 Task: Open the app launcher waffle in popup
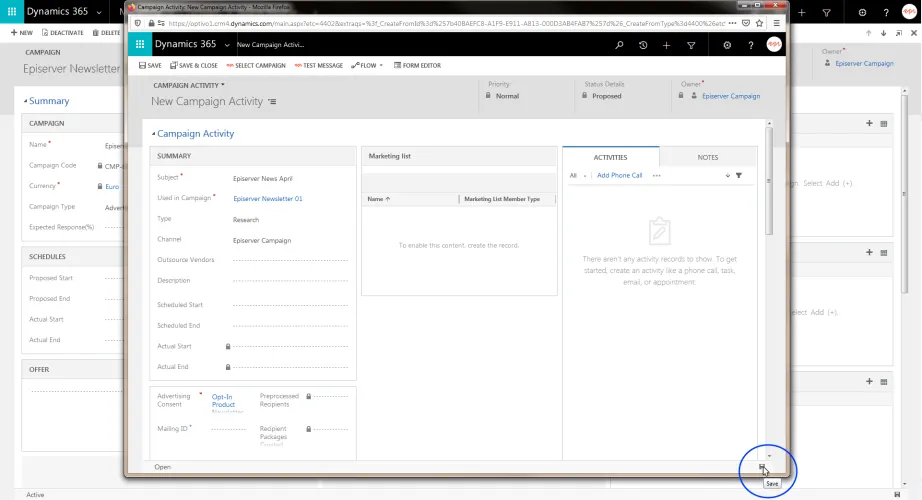point(140,44)
